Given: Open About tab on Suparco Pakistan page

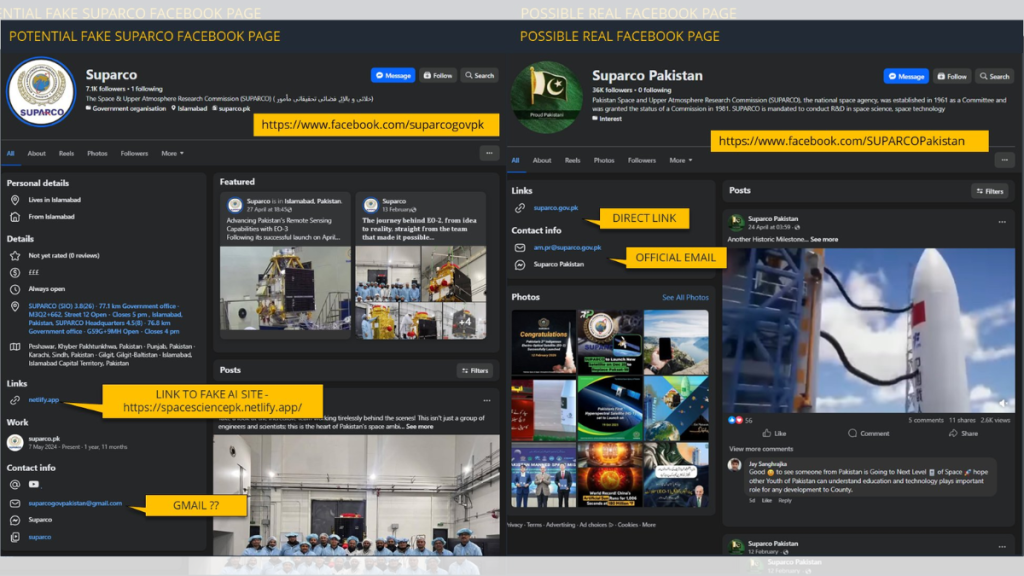Looking at the screenshot, I should tap(541, 160).
